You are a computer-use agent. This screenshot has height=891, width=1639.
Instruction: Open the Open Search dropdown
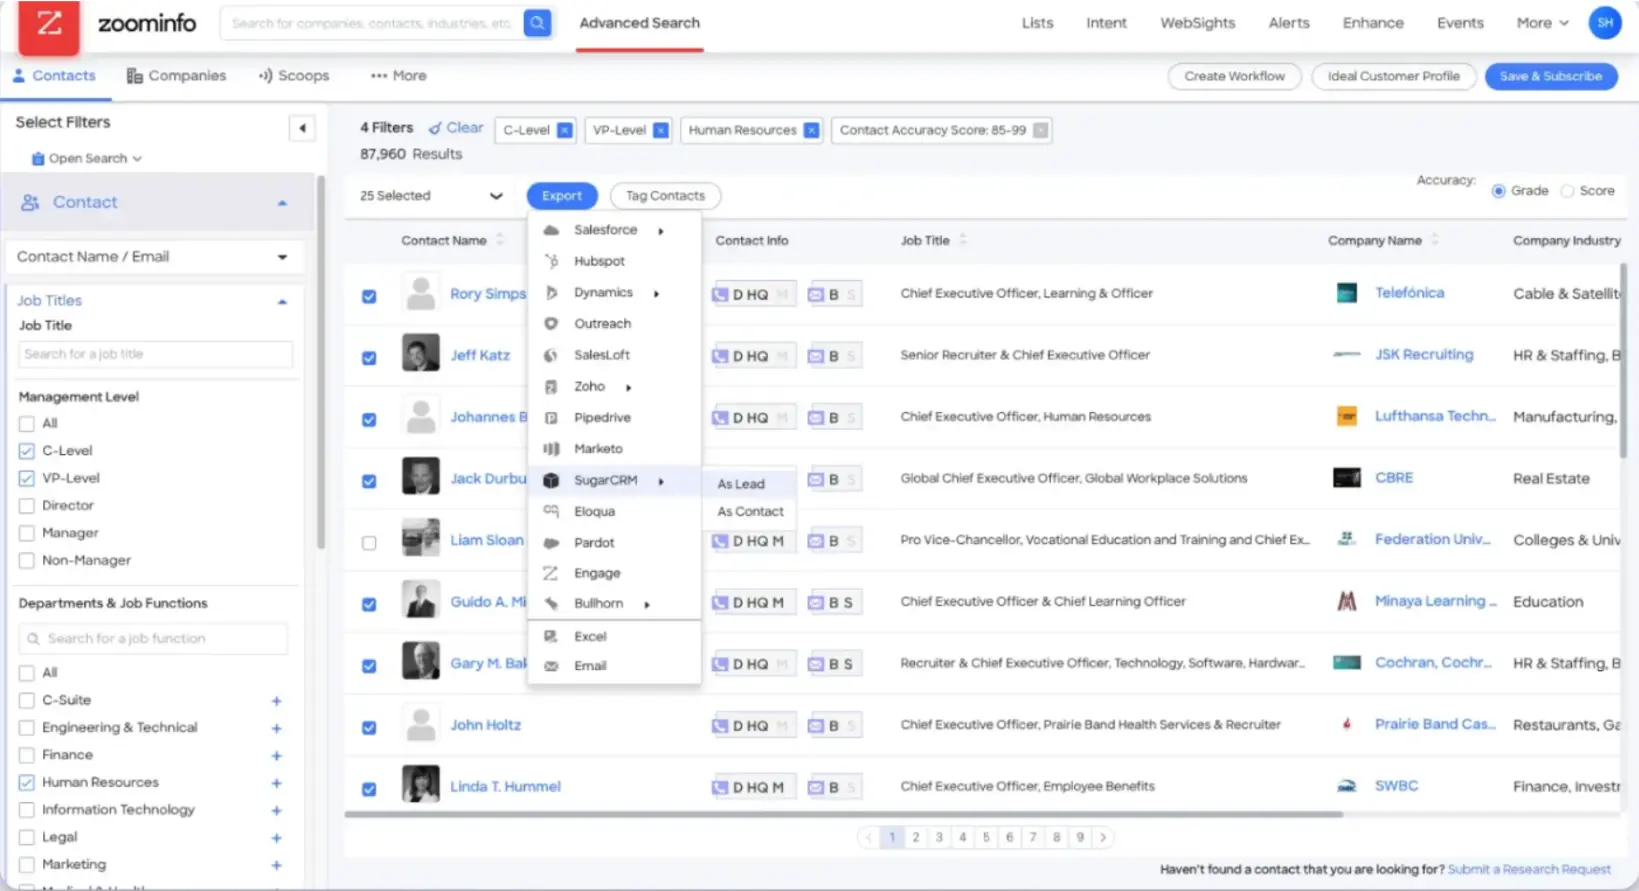(87, 158)
